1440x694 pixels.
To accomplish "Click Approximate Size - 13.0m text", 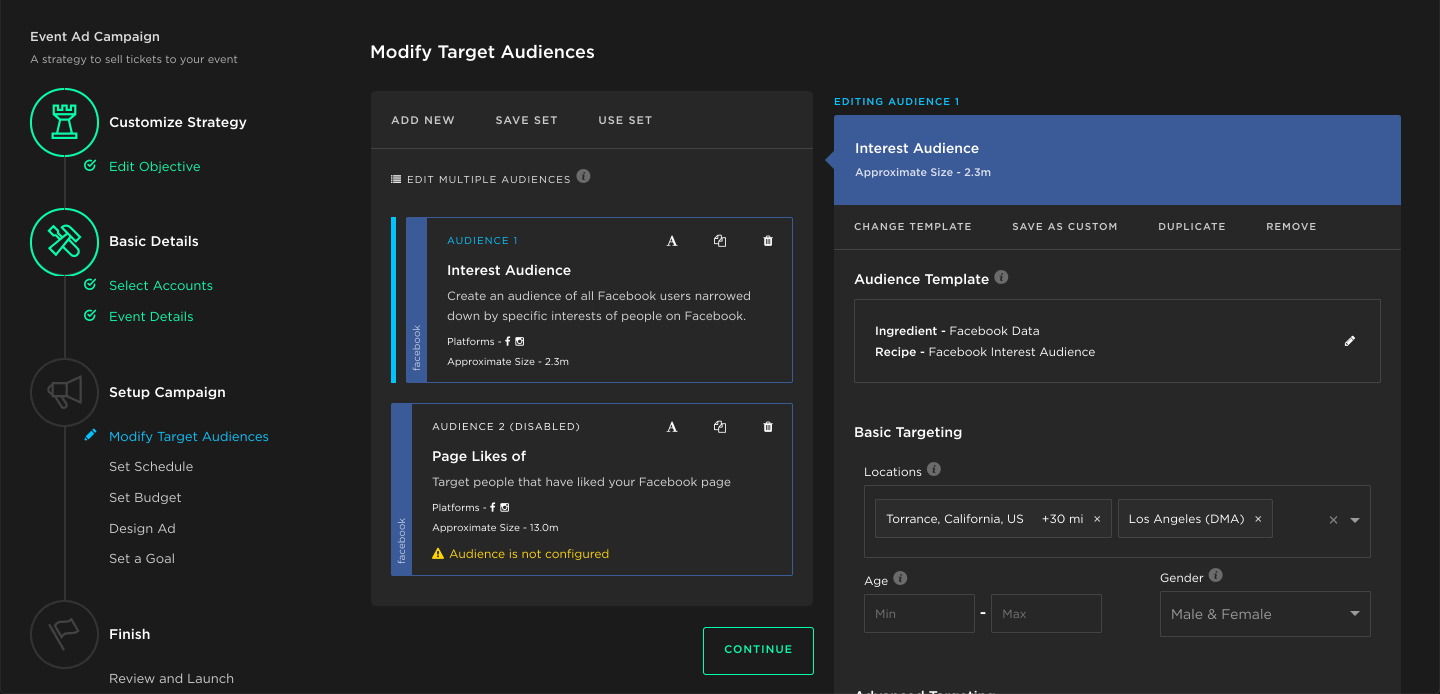I will [495, 527].
